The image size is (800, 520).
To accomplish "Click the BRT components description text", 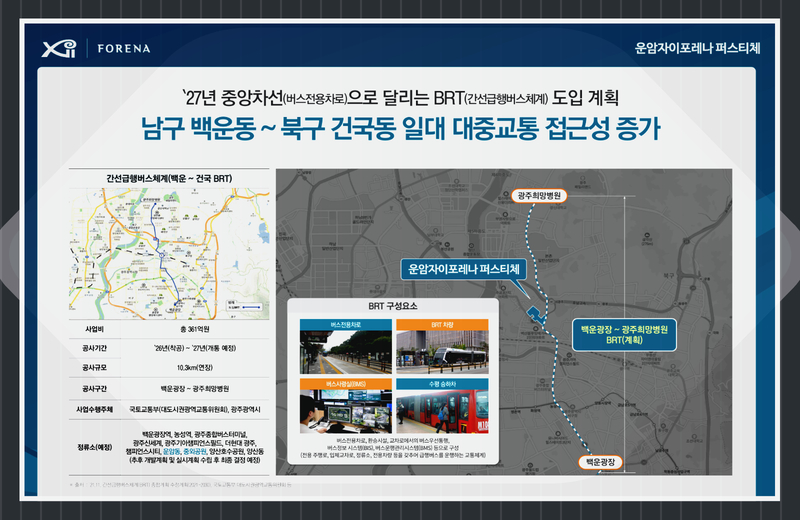I will click(393, 448).
